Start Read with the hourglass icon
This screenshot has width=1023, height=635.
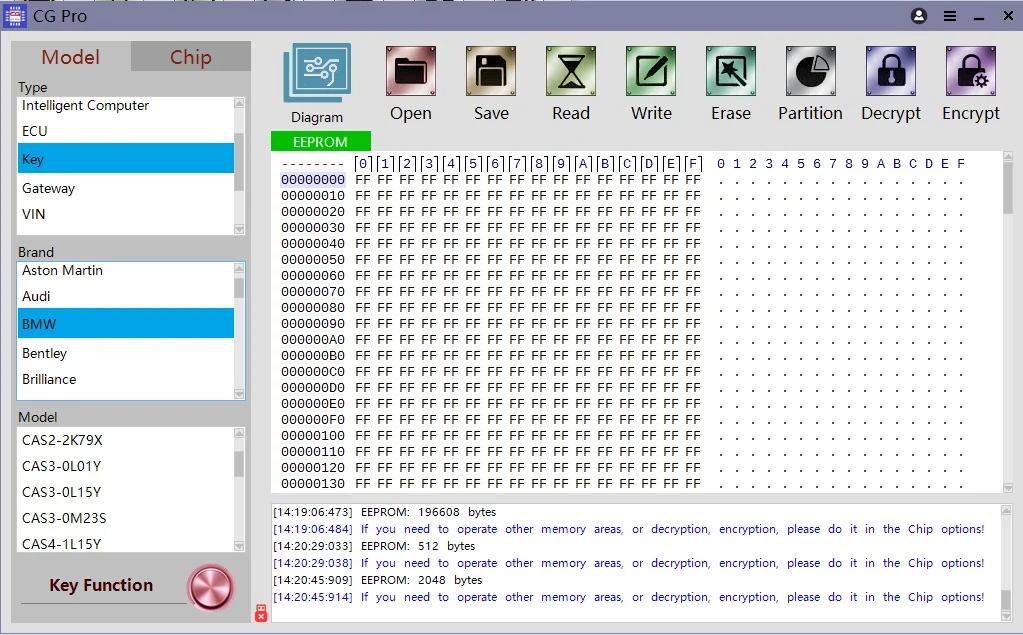[x=571, y=71]
